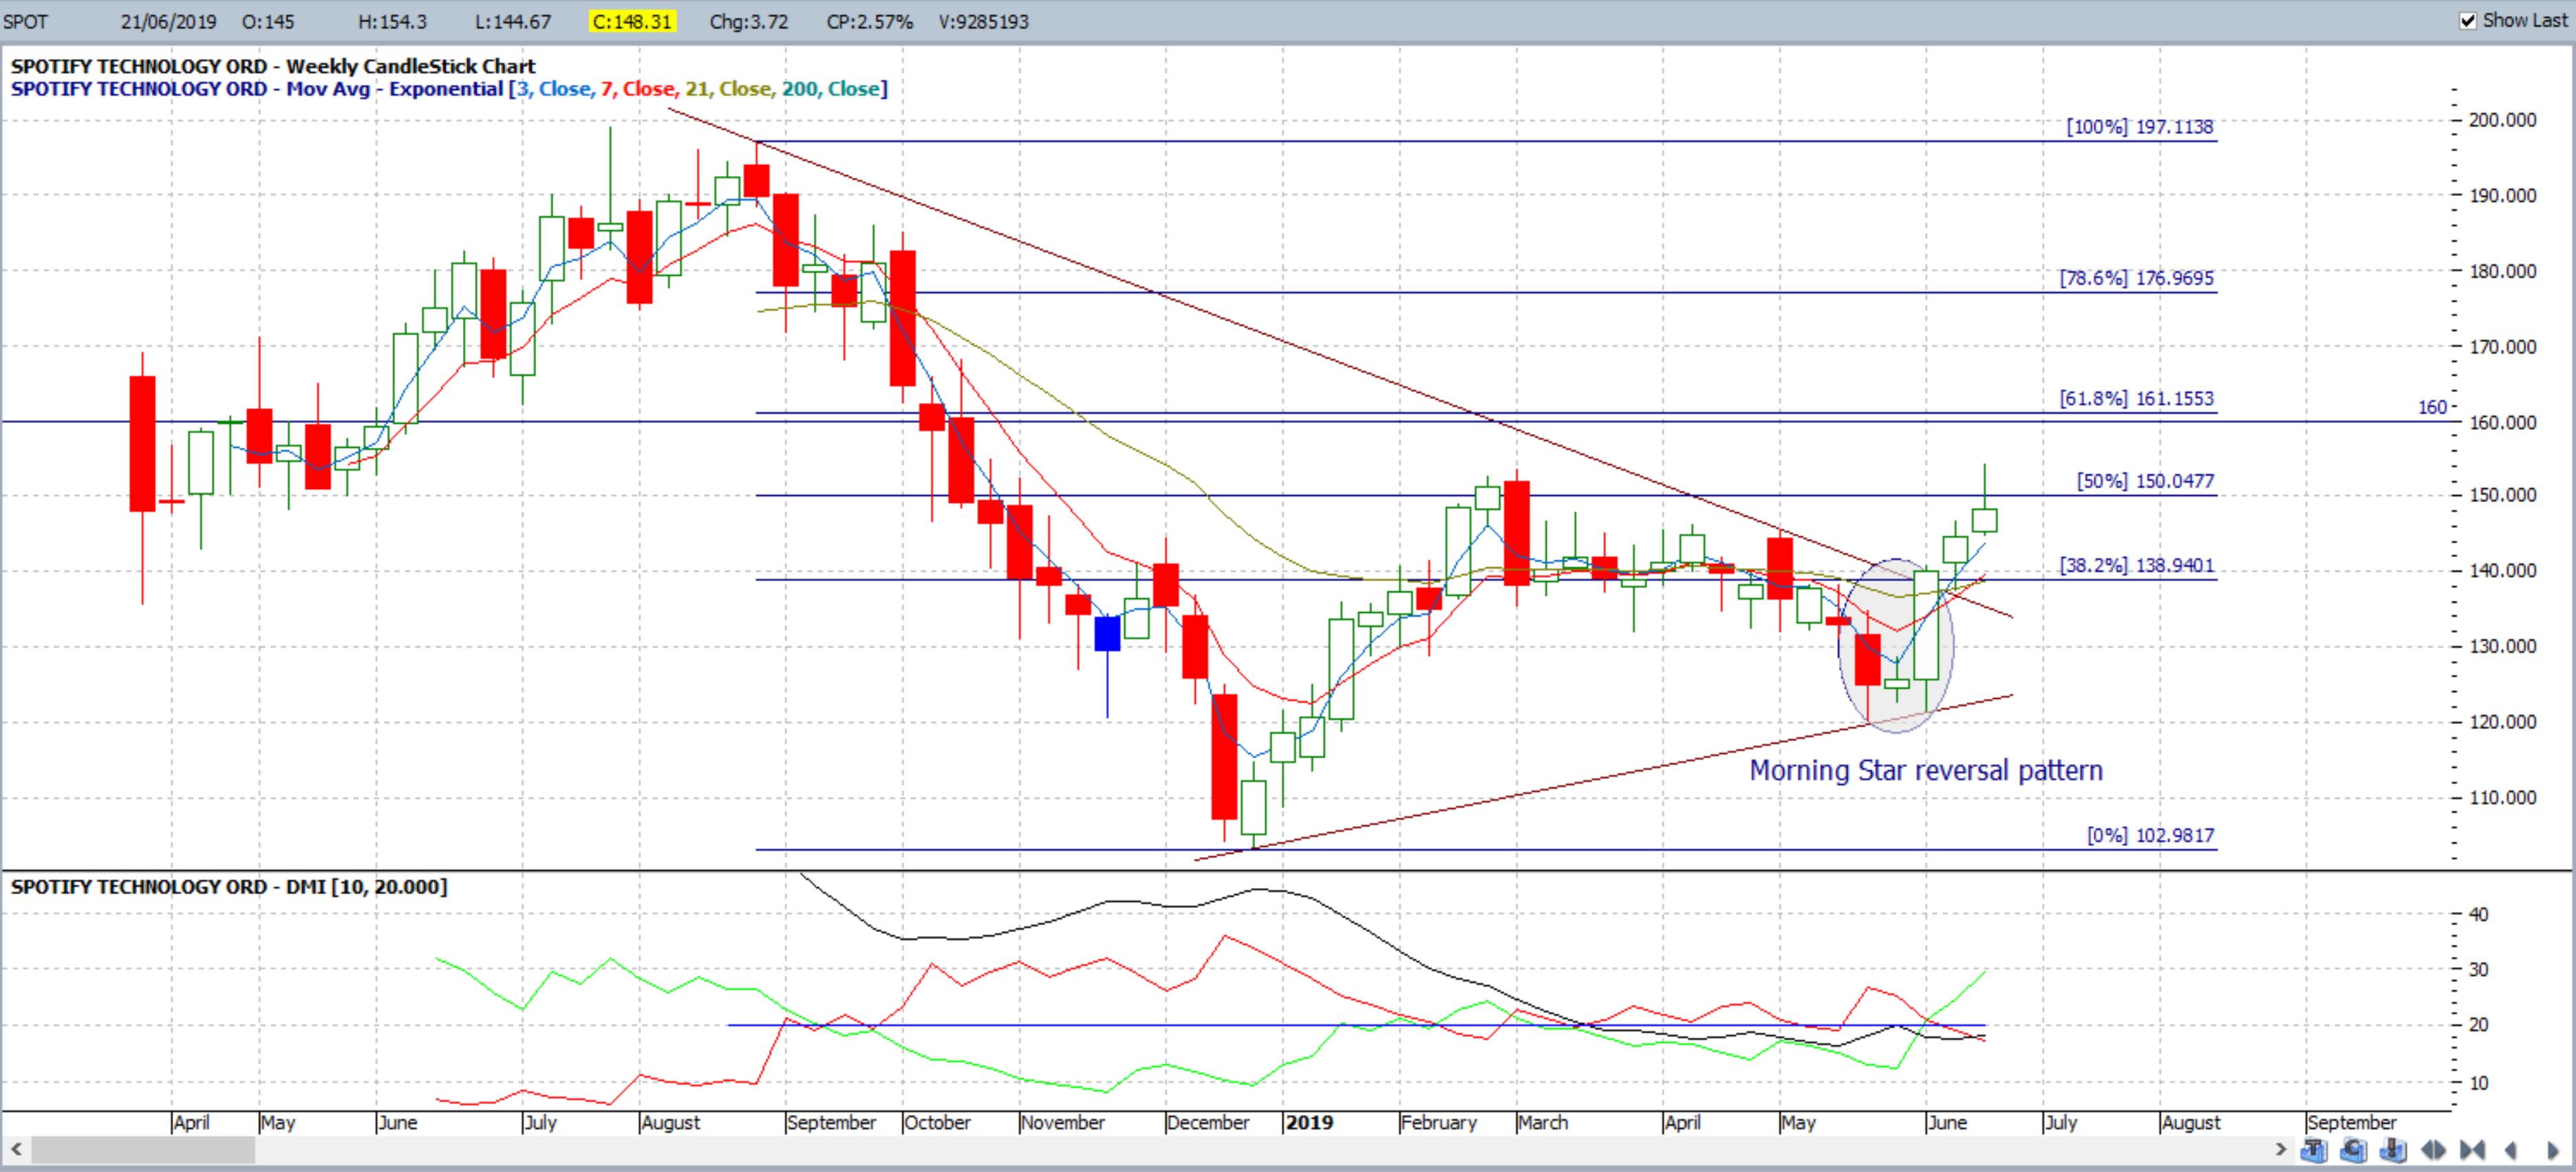
Task: Click the date 21/06/2019 in header
Action: point(168,21)
